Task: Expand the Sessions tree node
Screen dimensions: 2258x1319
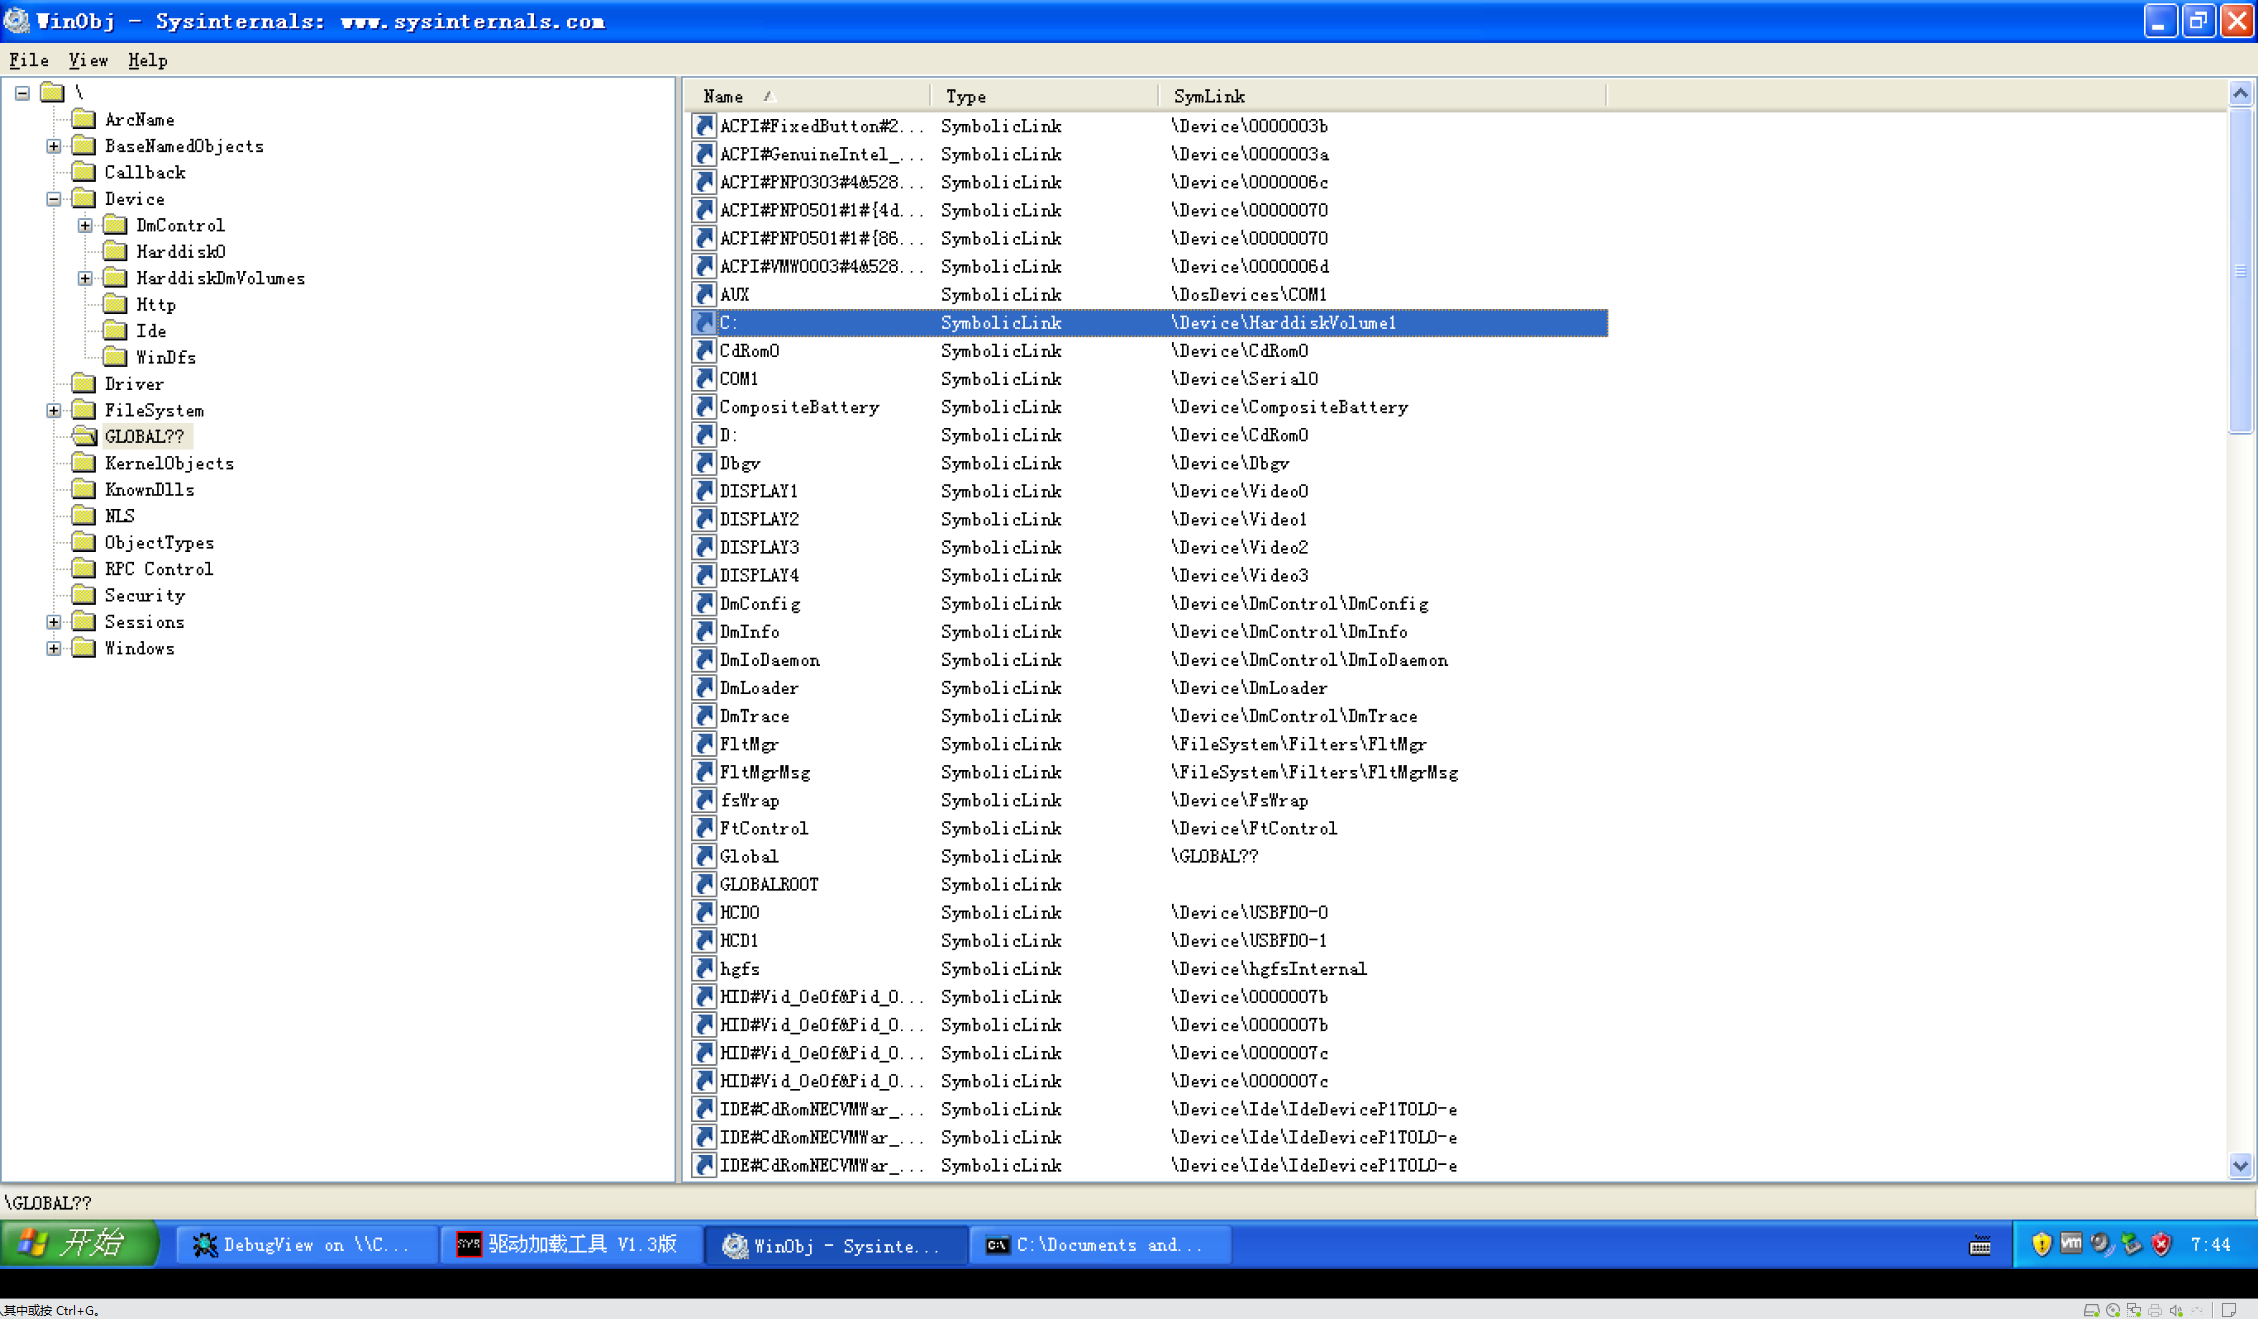Action: click(x=53, y=621)
